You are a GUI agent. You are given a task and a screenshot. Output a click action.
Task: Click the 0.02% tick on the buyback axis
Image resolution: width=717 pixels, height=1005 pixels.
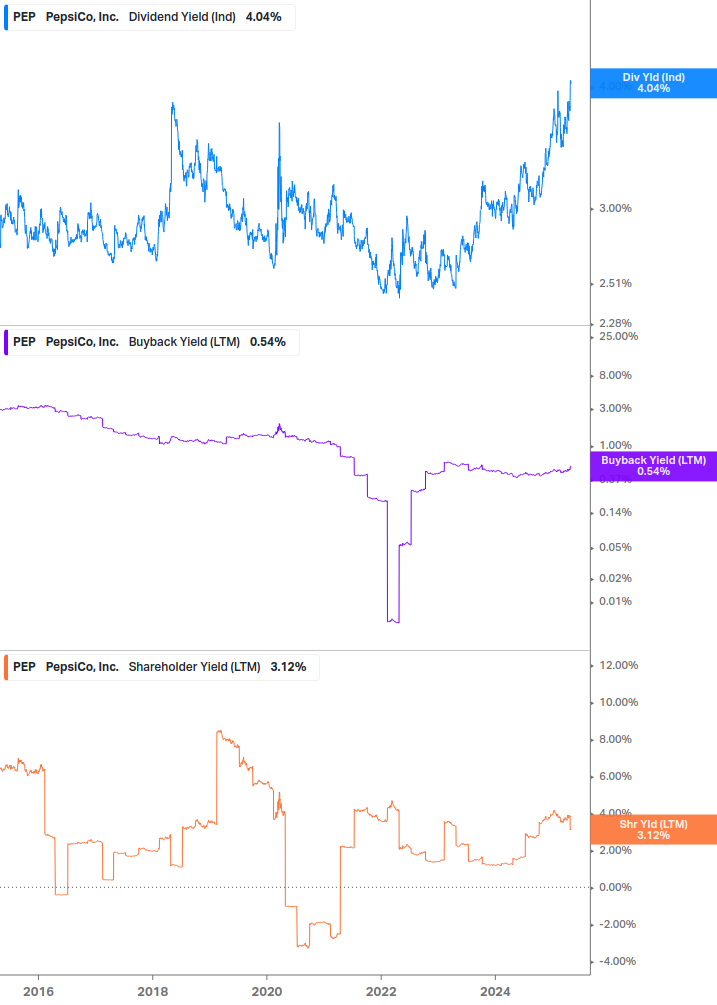(615, 579)
